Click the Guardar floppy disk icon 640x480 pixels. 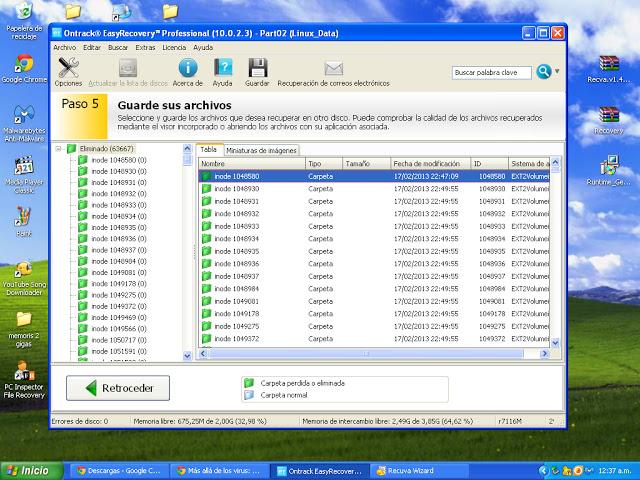tap(257, 69)
